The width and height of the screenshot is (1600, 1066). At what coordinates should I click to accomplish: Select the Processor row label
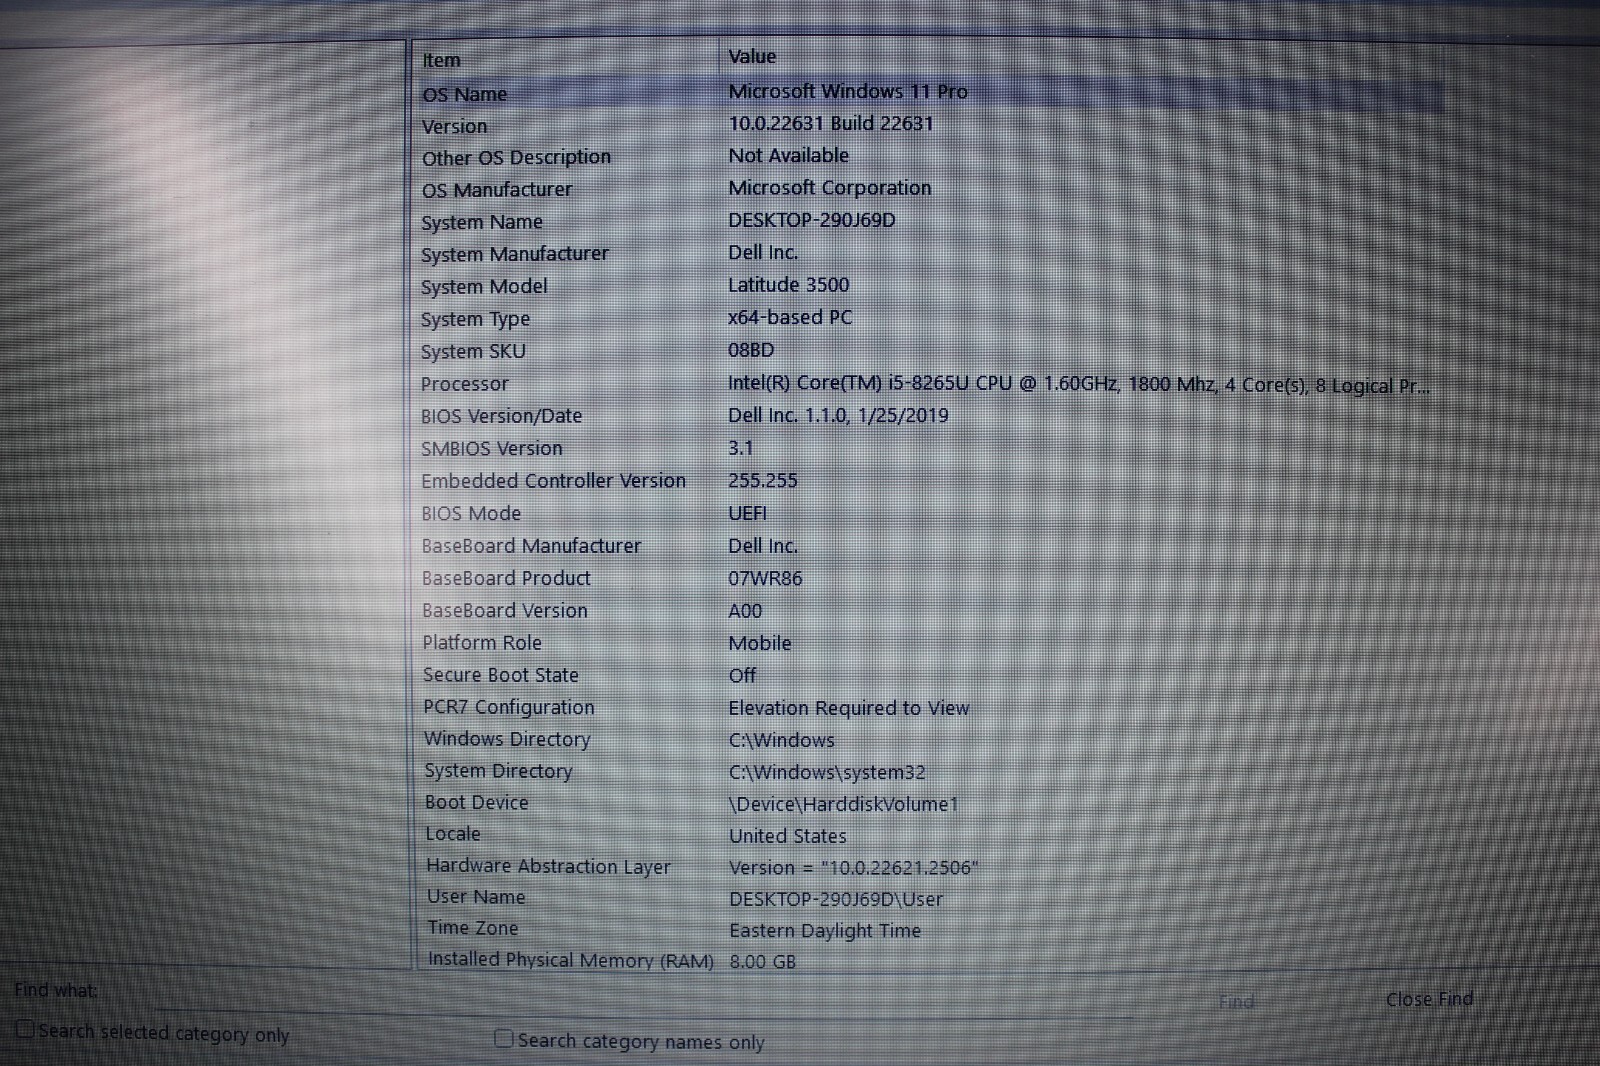464,384
